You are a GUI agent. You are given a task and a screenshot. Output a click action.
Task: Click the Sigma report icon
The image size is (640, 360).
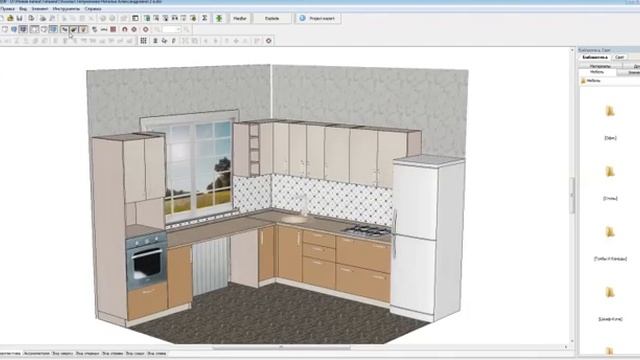[204, 18]
